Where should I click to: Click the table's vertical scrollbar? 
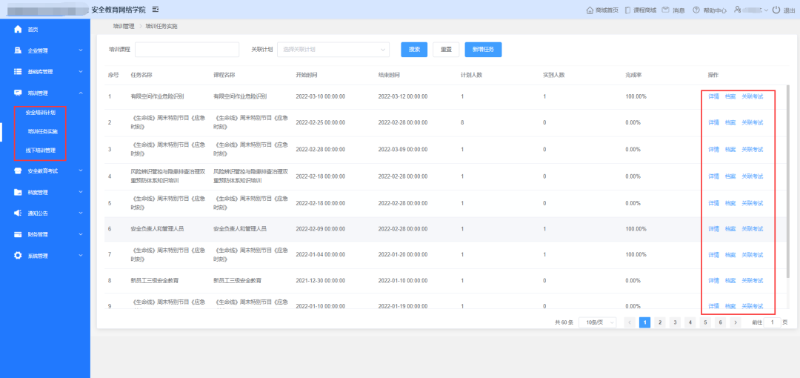[x=789, y=181]
